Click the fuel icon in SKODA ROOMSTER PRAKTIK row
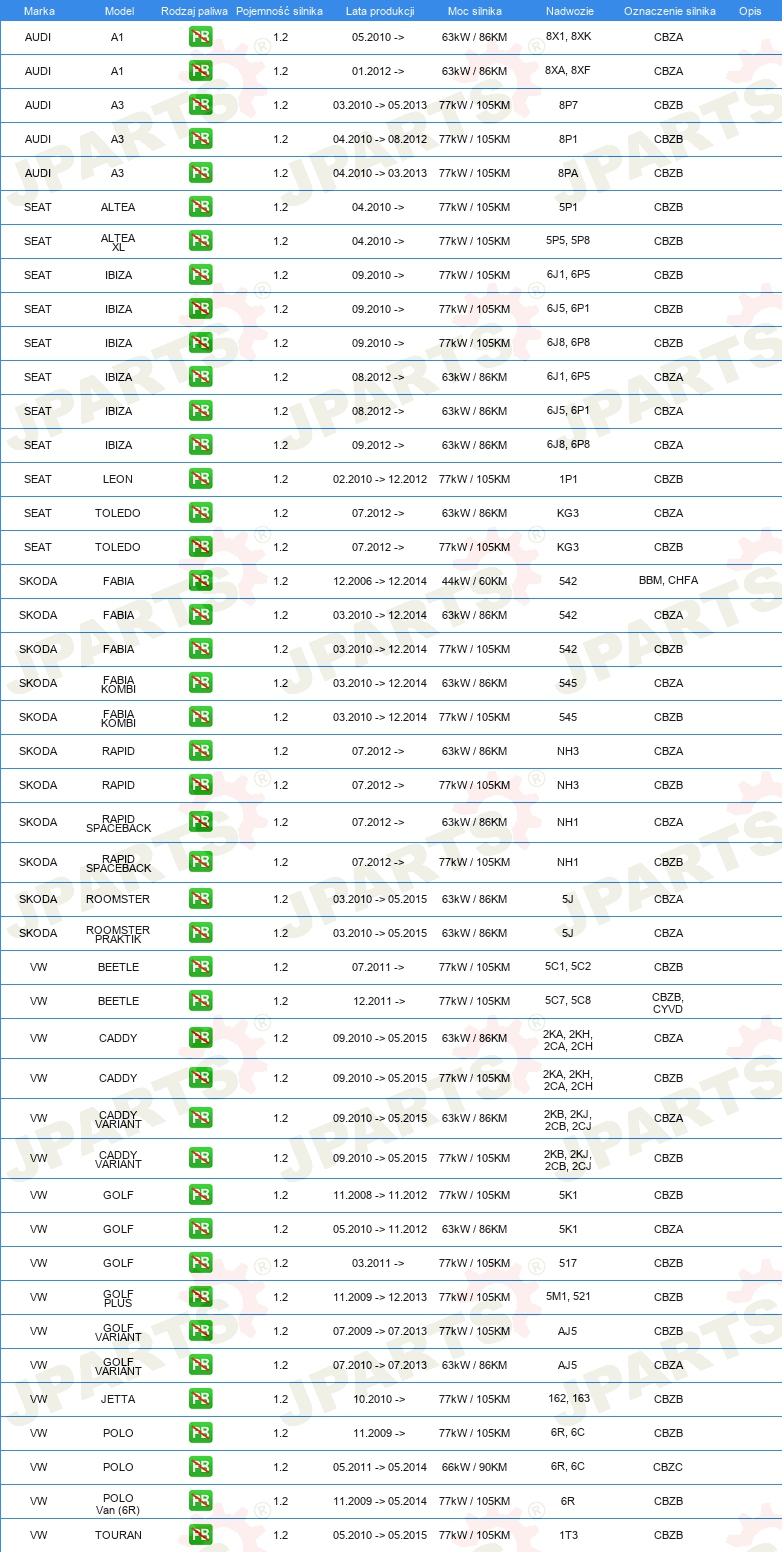This screenshot has width=782, height=1552. (x=200, y=933)
